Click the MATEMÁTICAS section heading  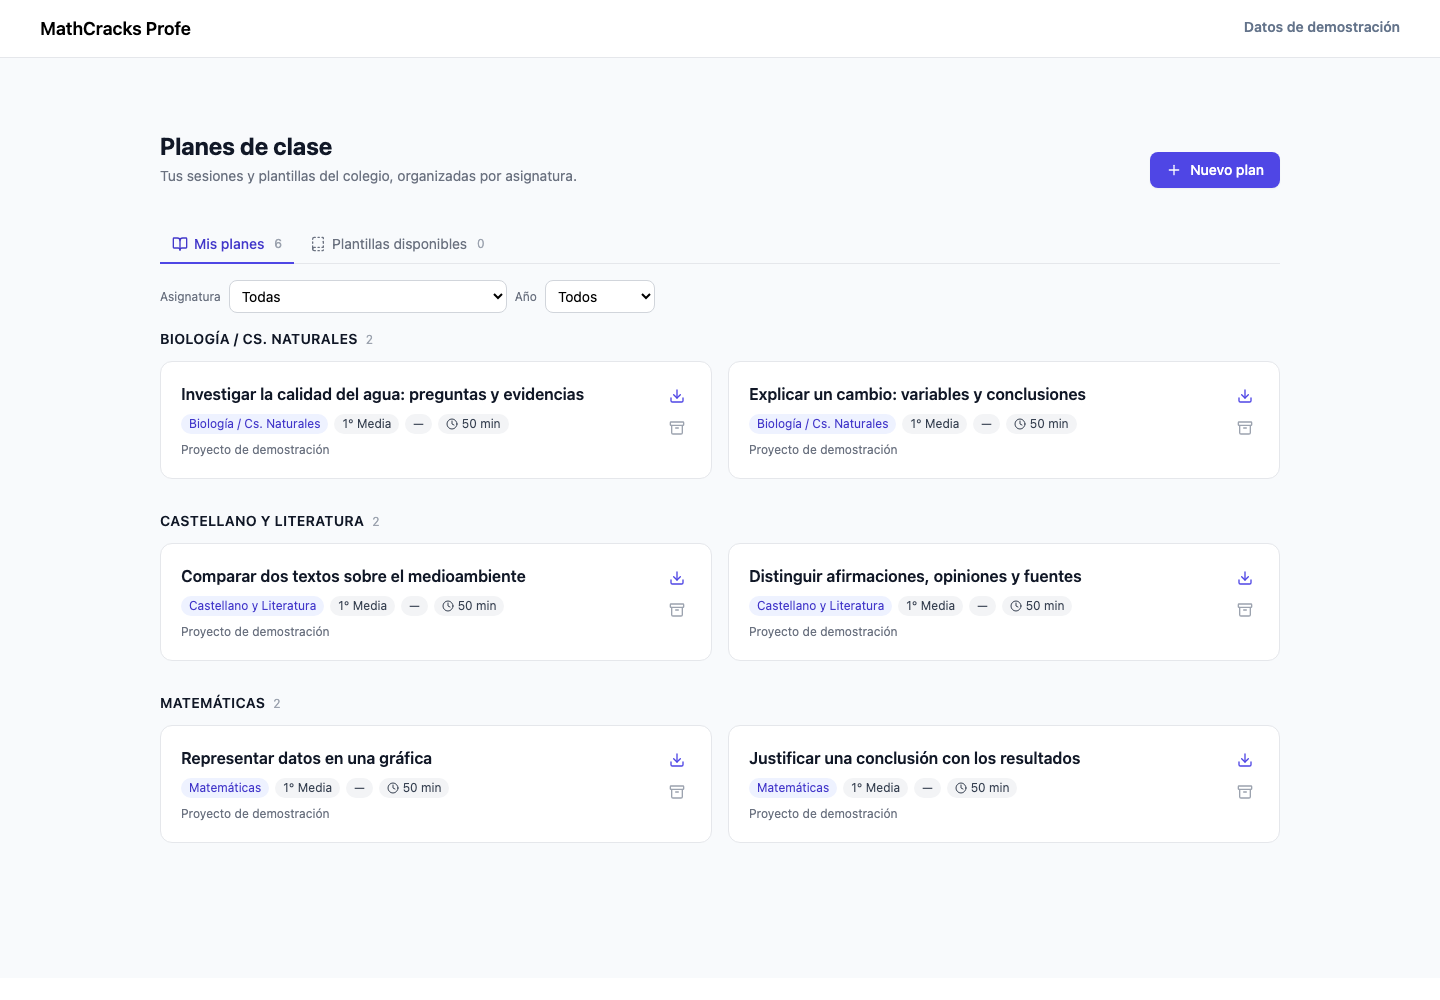(x=212, y=704)
